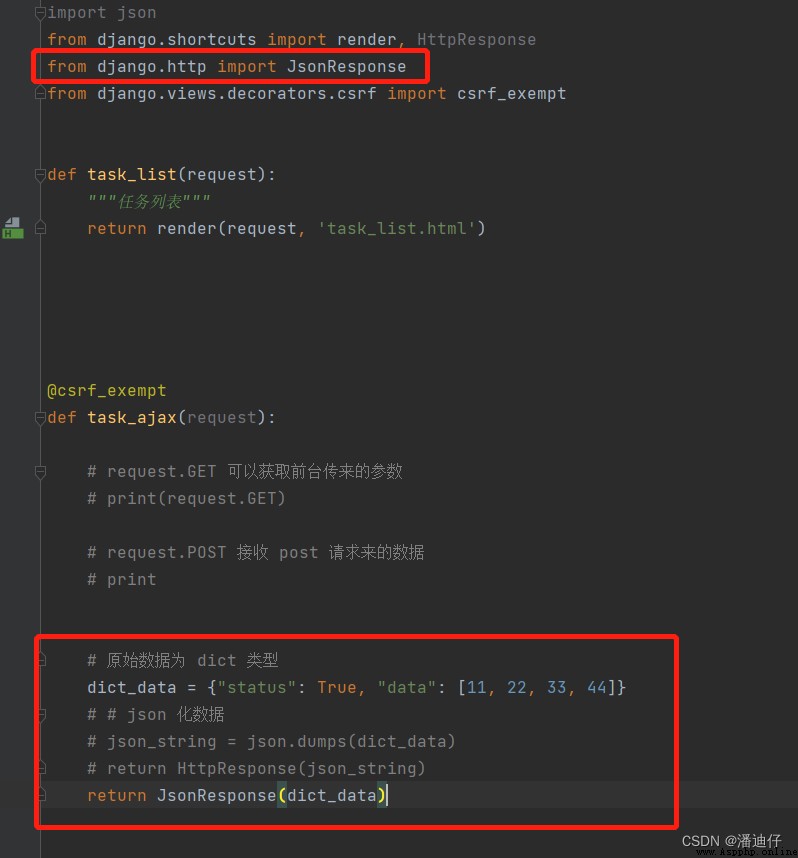Screen dimensions: 798x858
Task: Click the number 44 in the list
Action: (x=597, y=687)
